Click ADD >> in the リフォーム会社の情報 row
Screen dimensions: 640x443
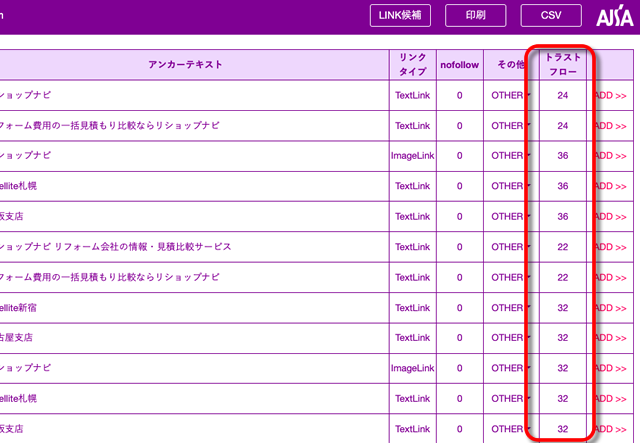click(610, 247)
